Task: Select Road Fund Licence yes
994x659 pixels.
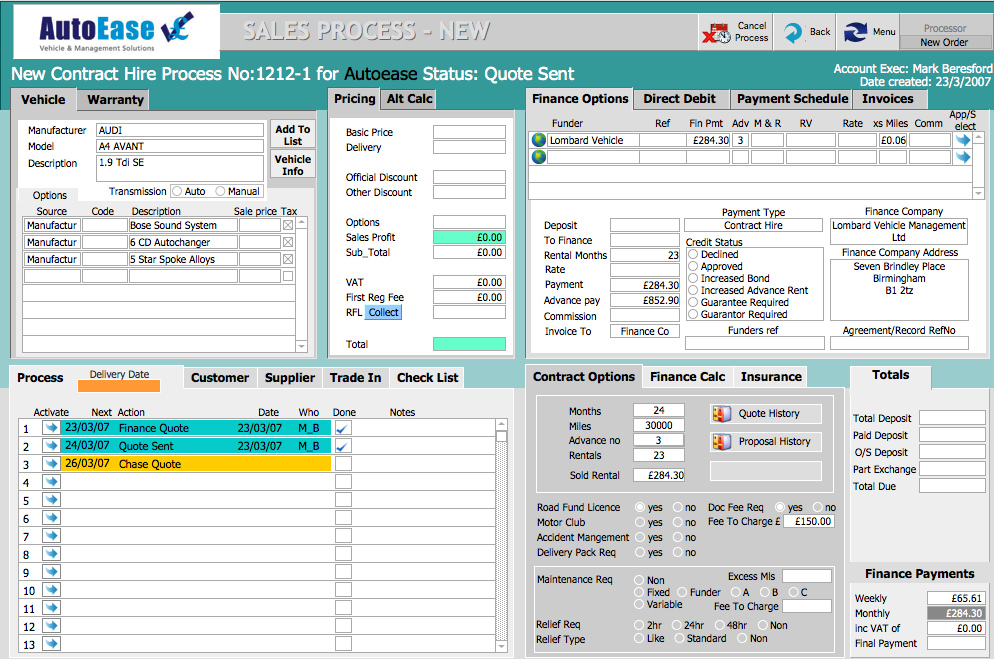Action: click(640, 507)
